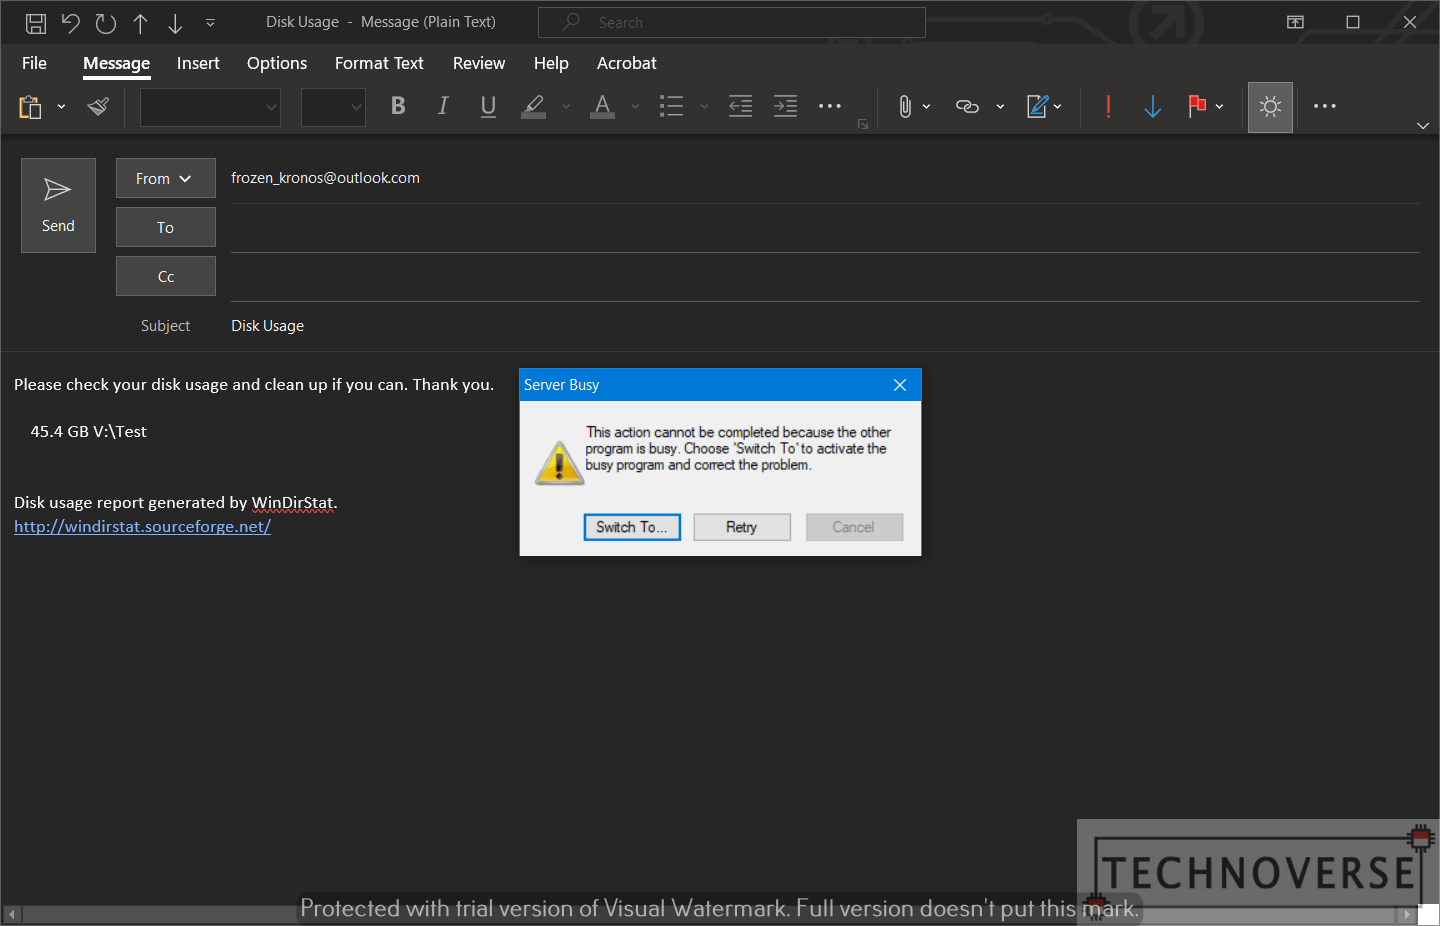Click the Cc address field
1440x926 pixels.
point(825,277)
